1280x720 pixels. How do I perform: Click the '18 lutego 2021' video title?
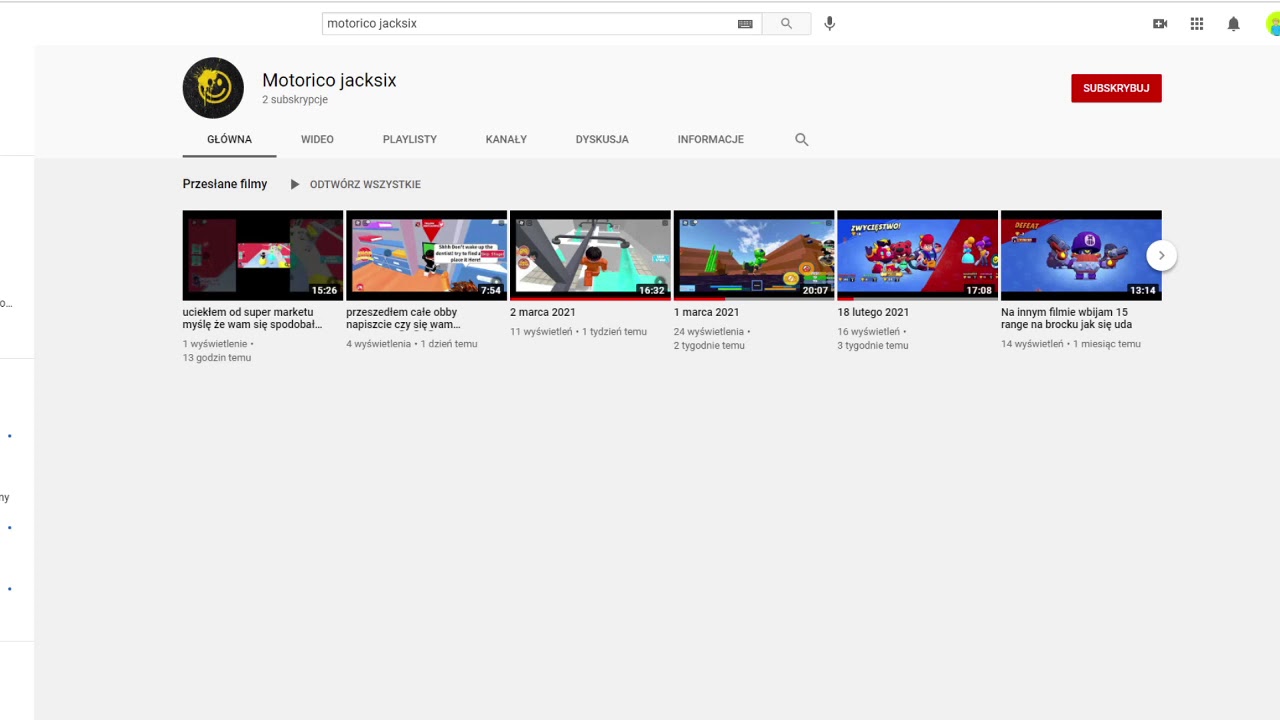pyautogui.click(x=873, y=312)
